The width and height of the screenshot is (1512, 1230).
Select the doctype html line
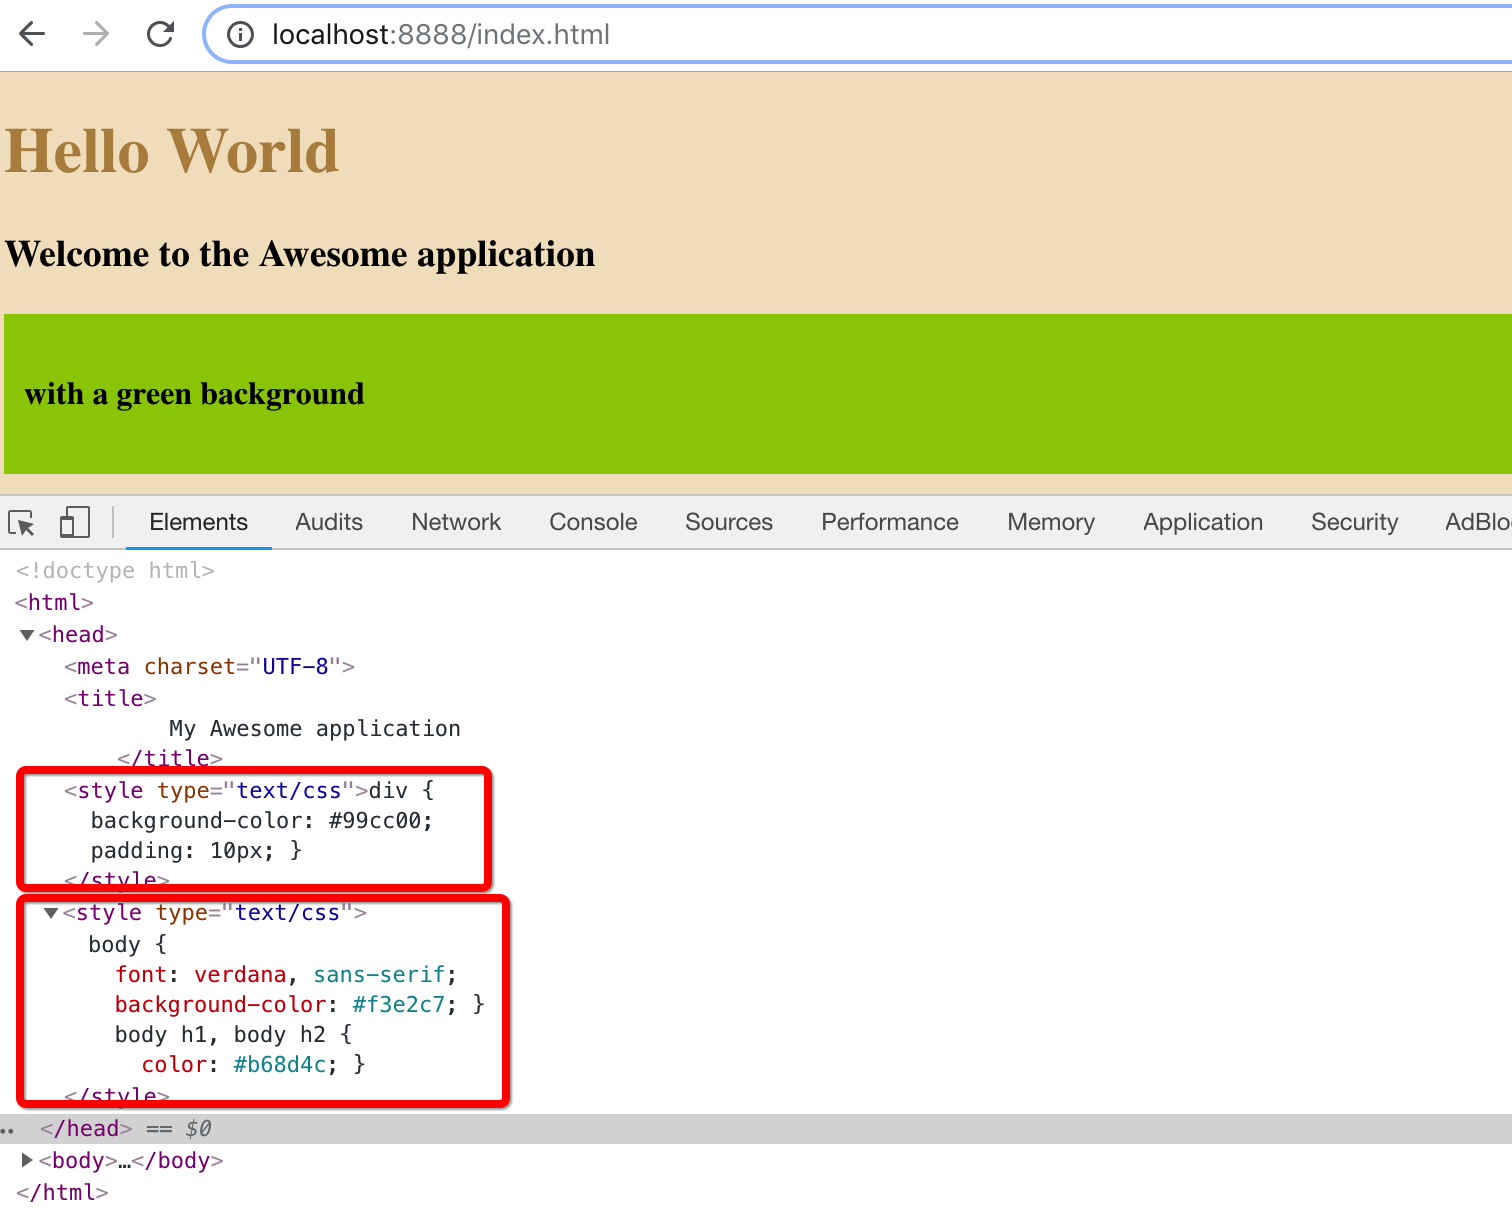pyautogui.click(x=115, y=571)
